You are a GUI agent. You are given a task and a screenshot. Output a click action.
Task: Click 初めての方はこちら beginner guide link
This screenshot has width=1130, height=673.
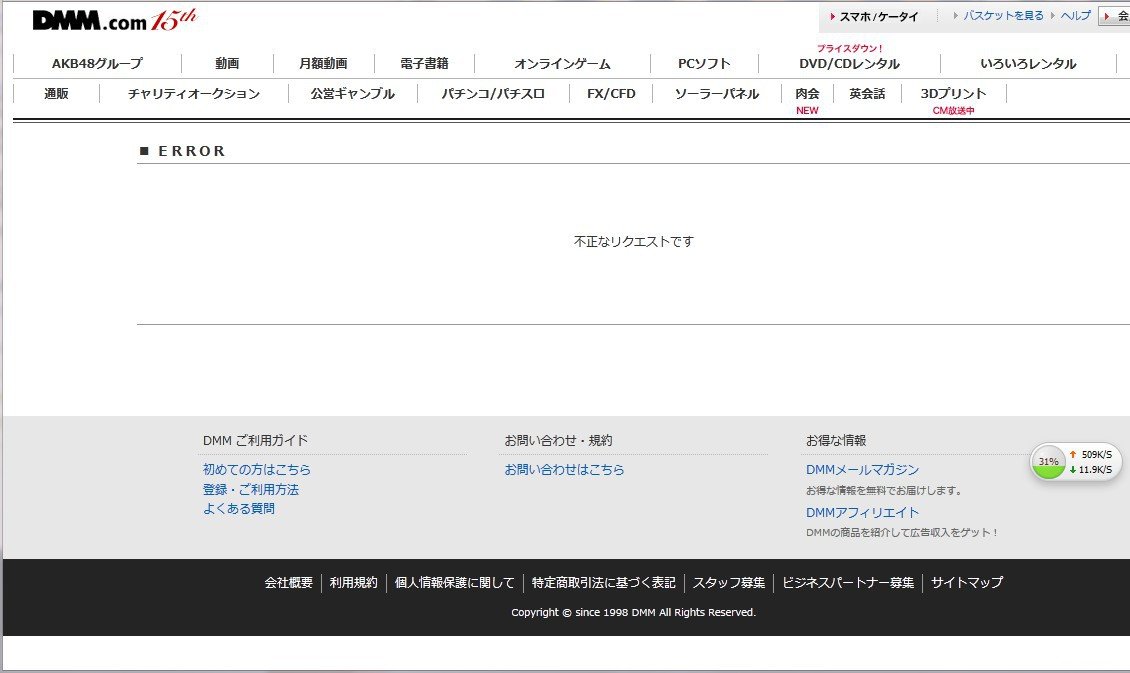pos(254,470)
